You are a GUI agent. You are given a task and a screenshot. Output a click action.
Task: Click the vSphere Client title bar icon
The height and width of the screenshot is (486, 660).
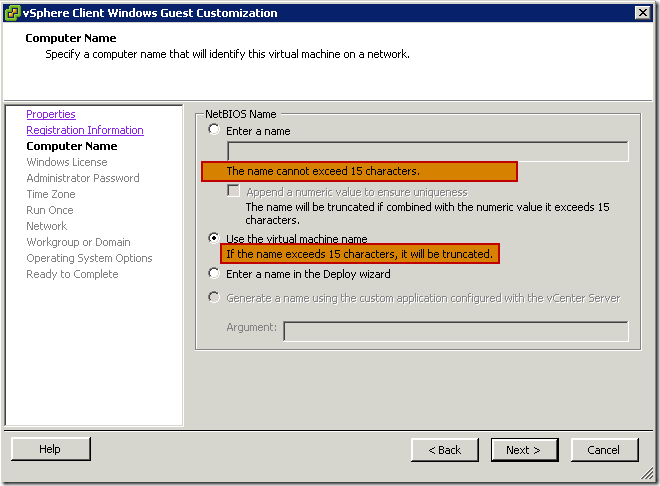(x=12, y=13)
